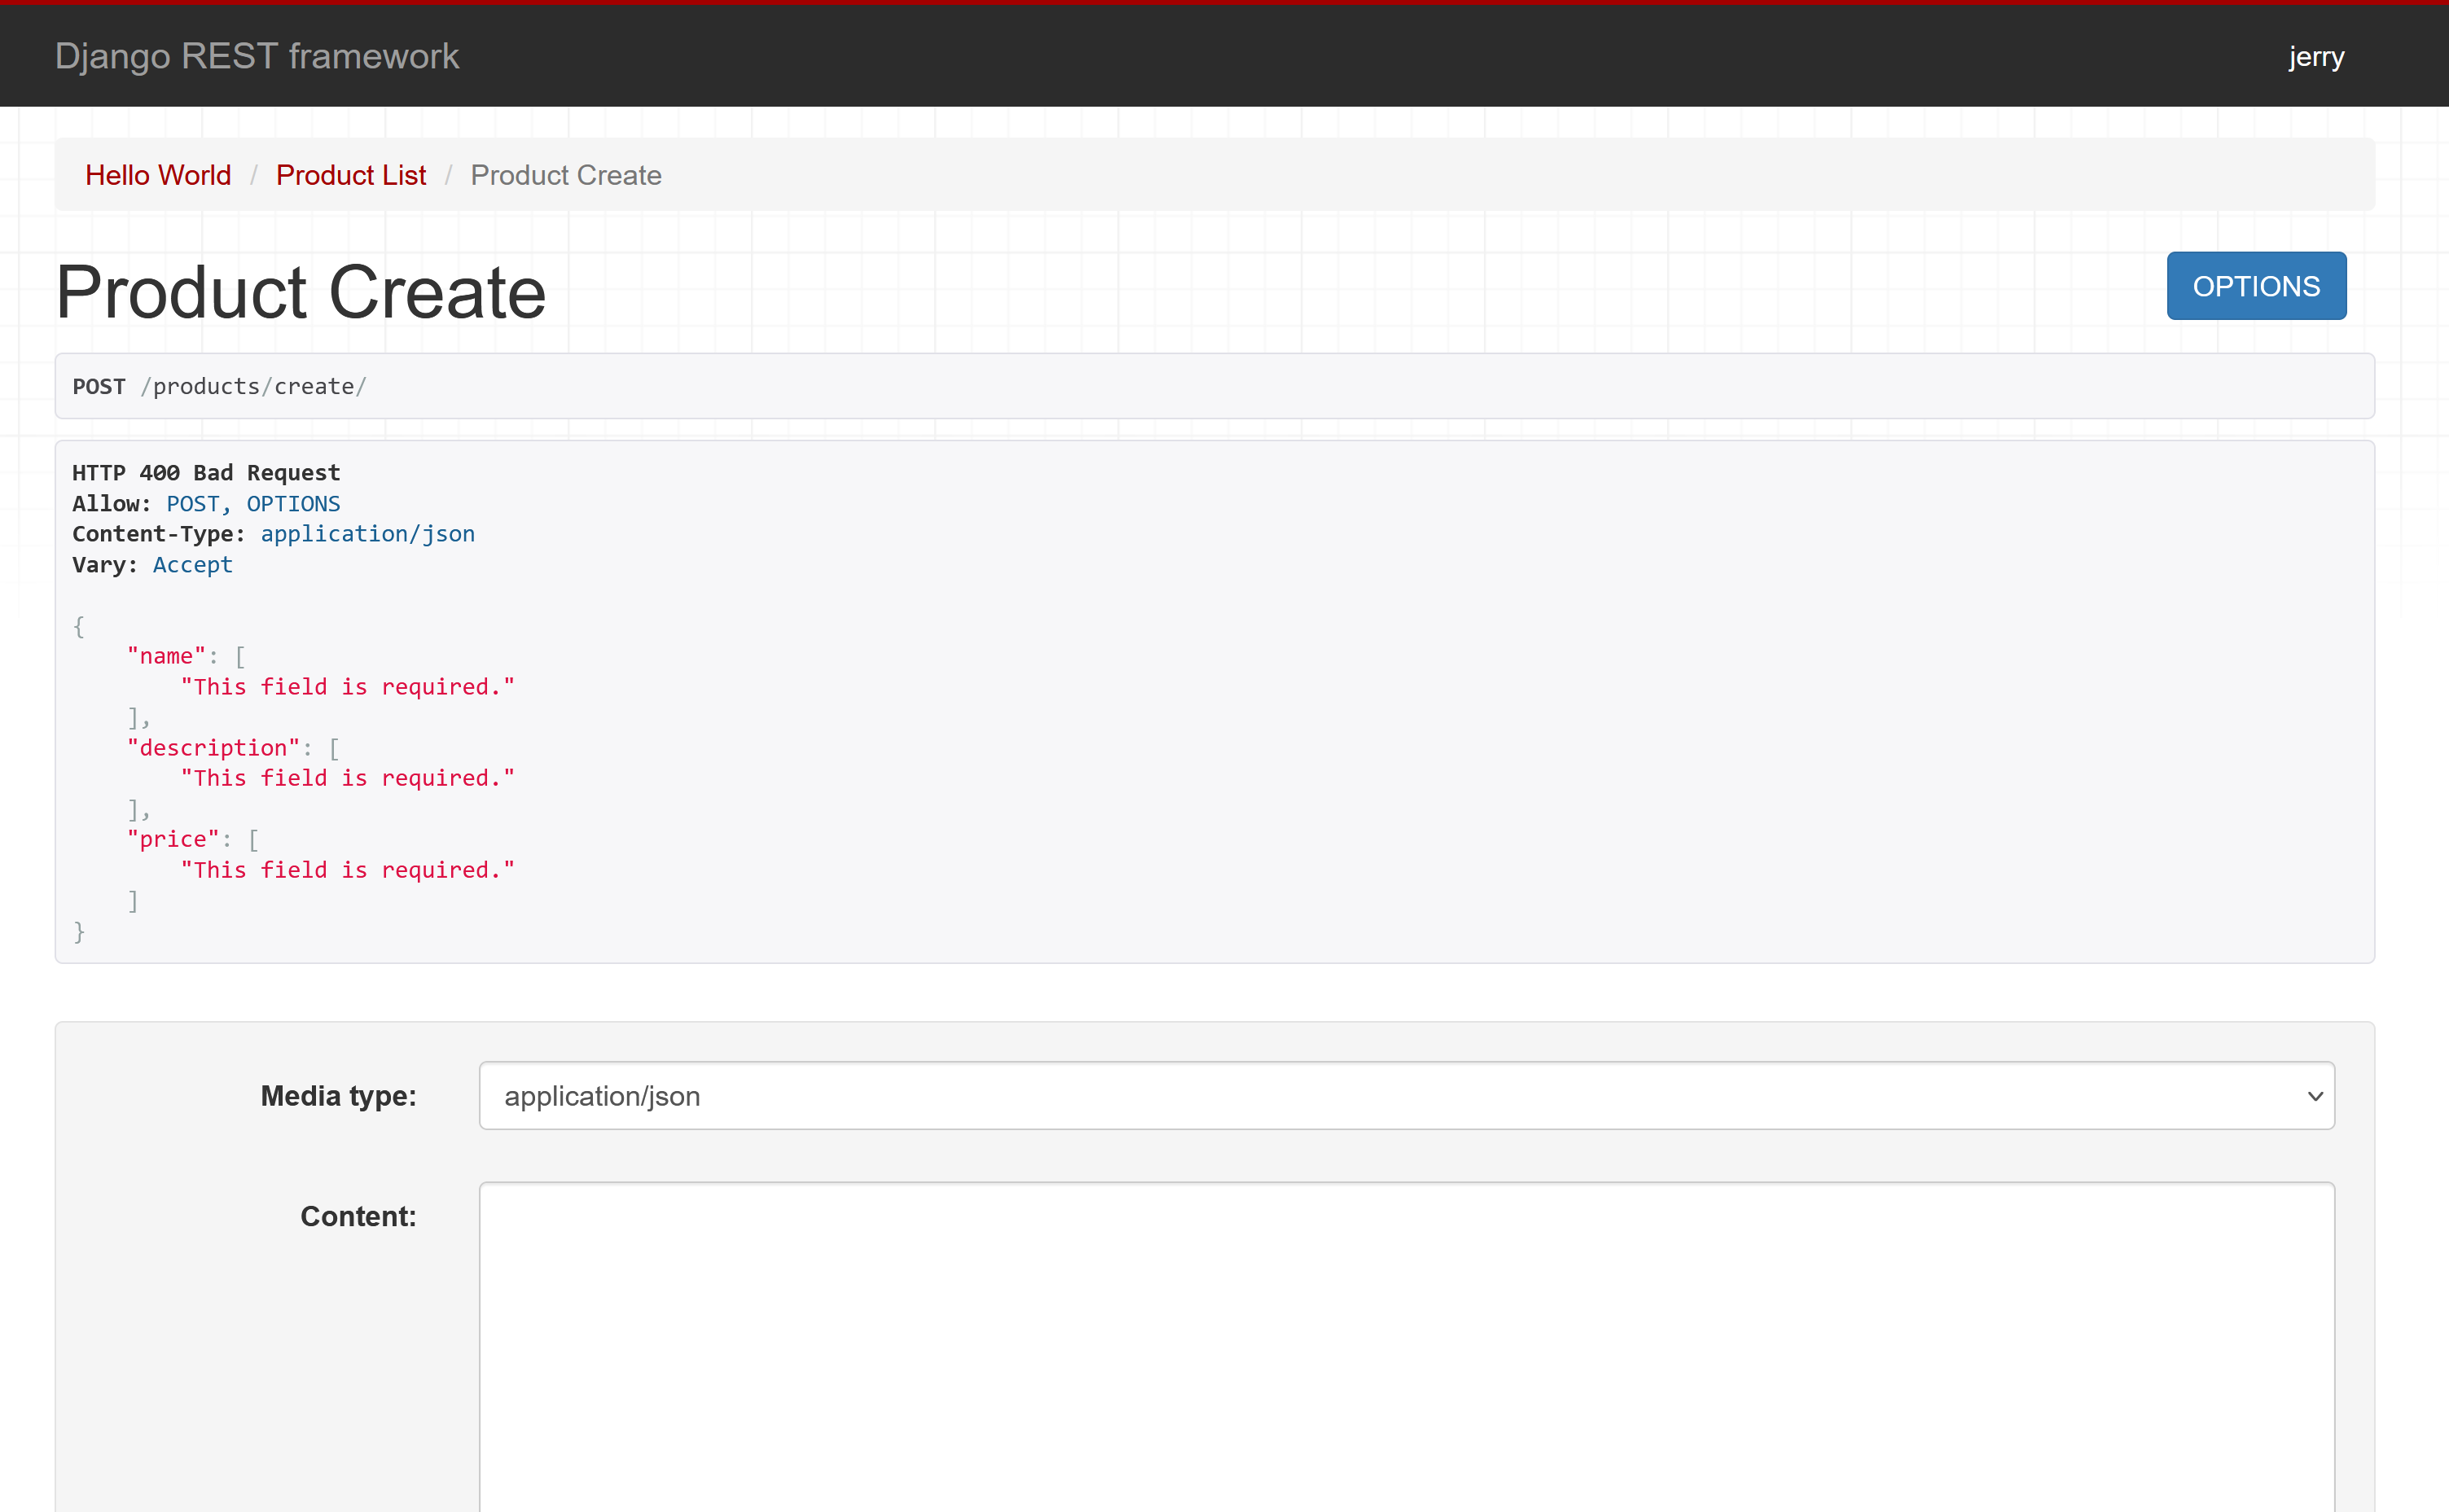
Task: Navigate to Hello World breadcrumb
Action: [x=158, y=175]
